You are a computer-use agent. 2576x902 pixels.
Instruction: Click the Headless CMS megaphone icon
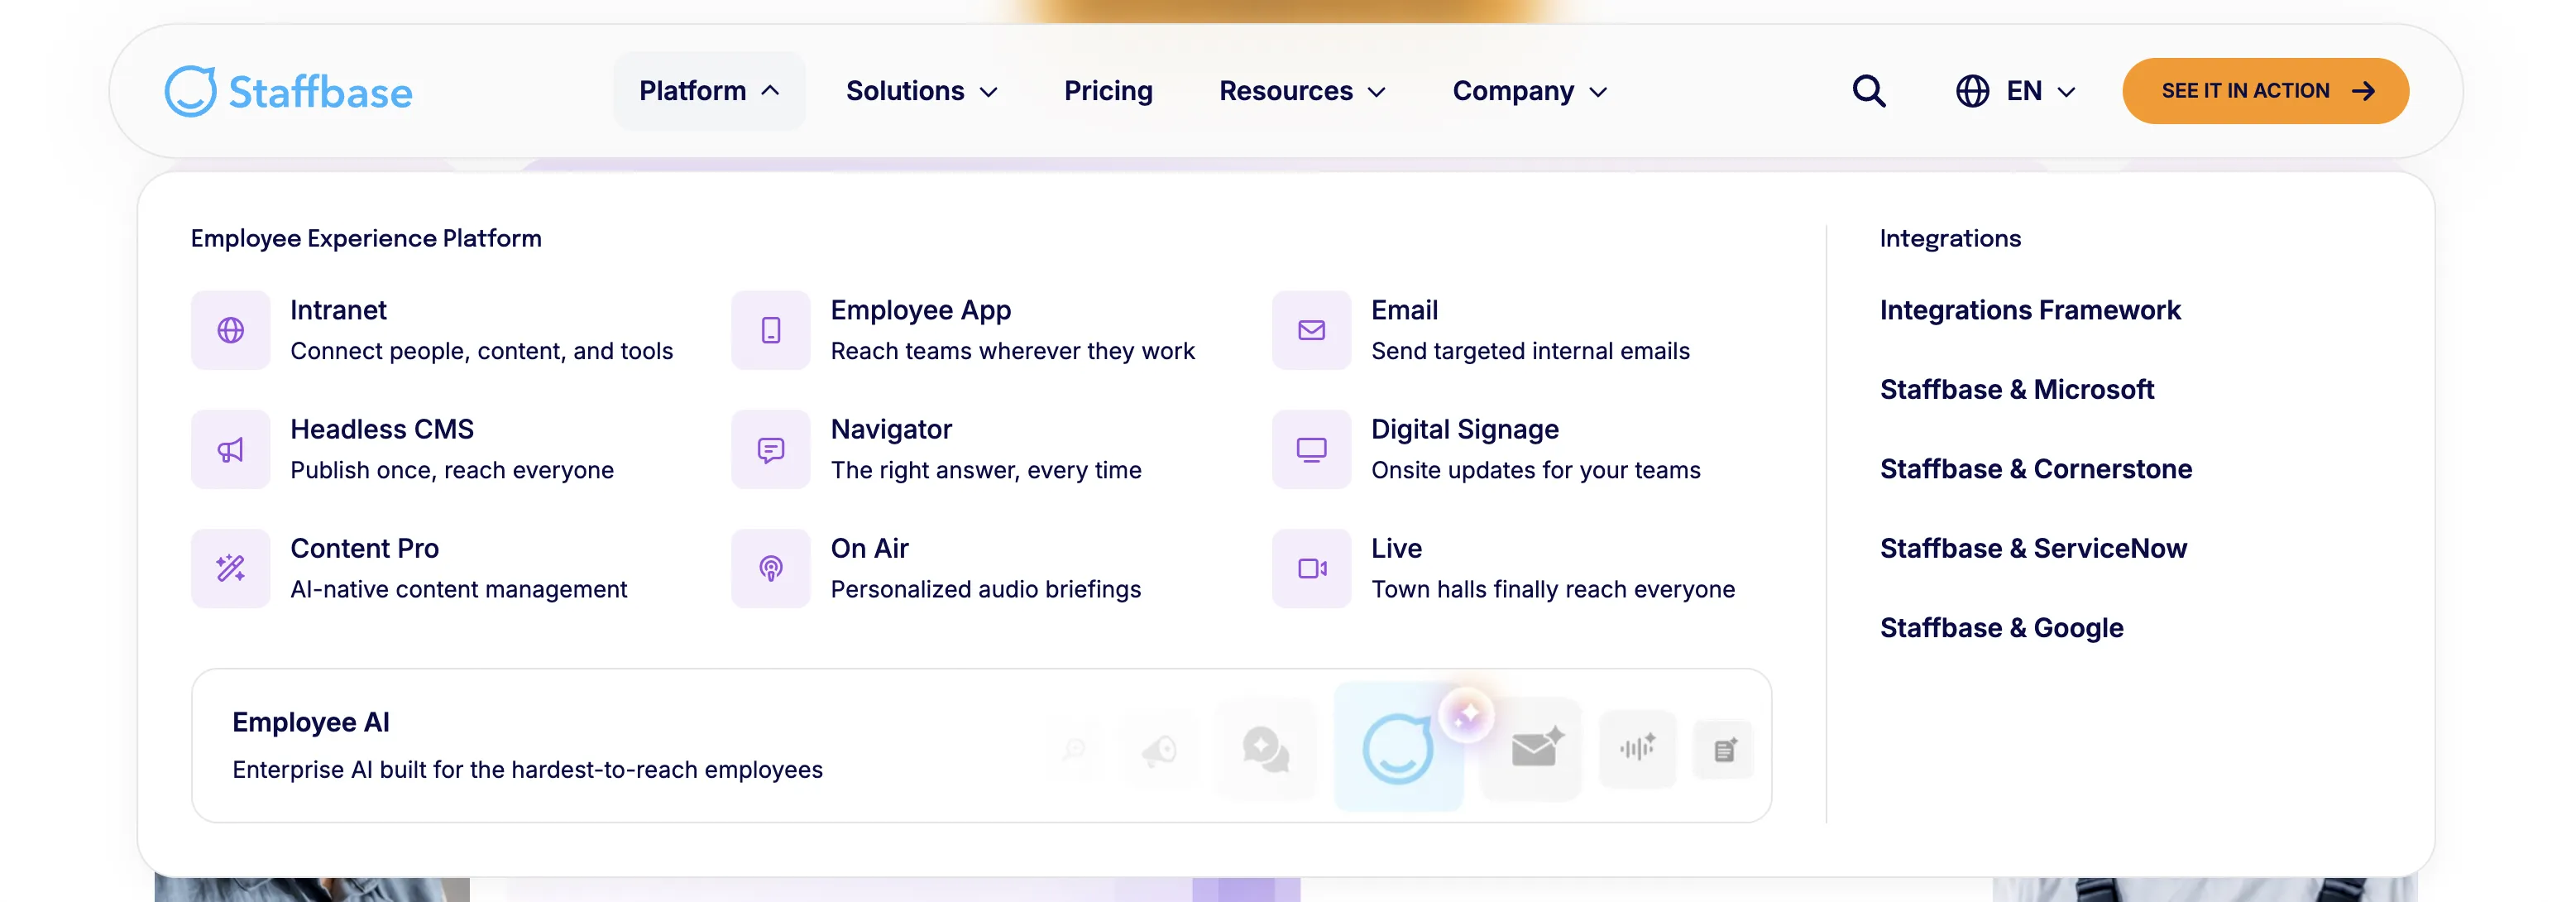231,449
